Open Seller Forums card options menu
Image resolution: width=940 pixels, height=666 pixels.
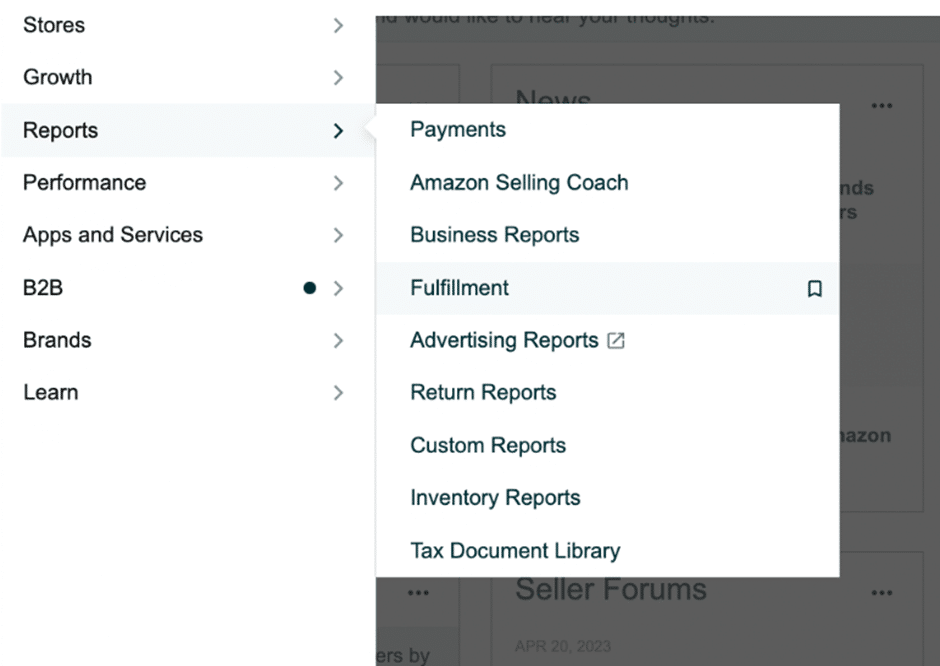coord(881,593)
